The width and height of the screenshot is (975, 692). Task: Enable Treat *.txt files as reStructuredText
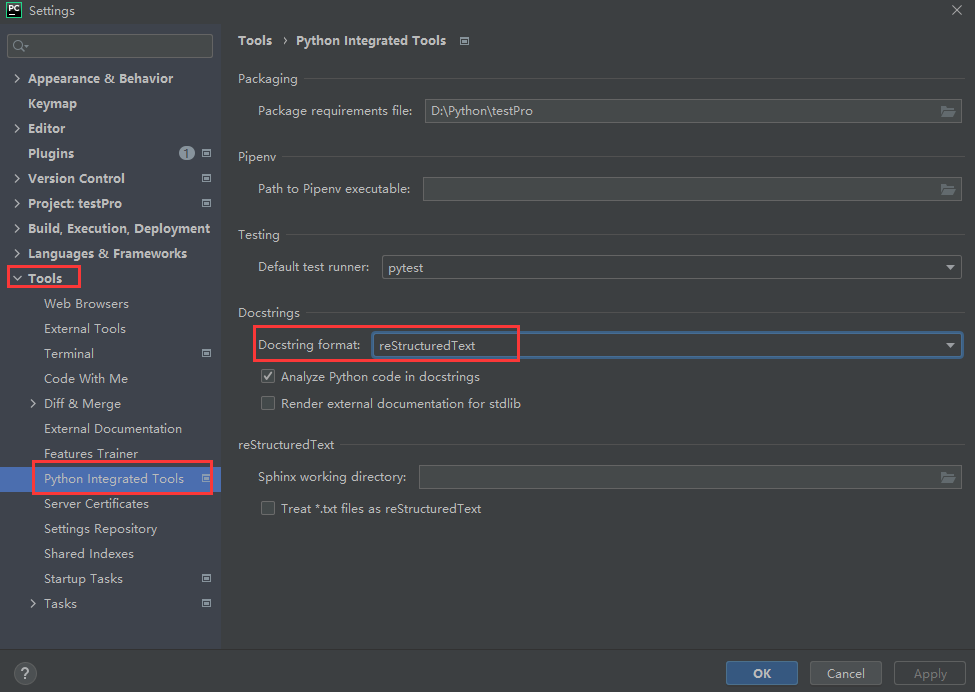(268, 508)
